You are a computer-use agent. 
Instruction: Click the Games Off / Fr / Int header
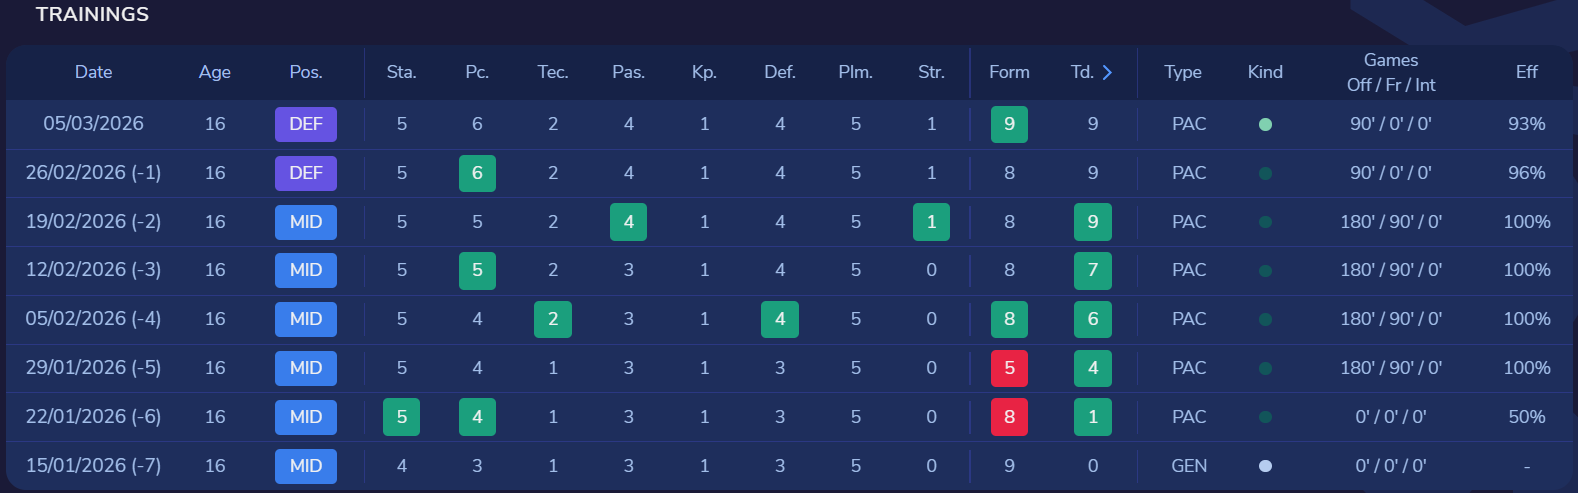1390,72
